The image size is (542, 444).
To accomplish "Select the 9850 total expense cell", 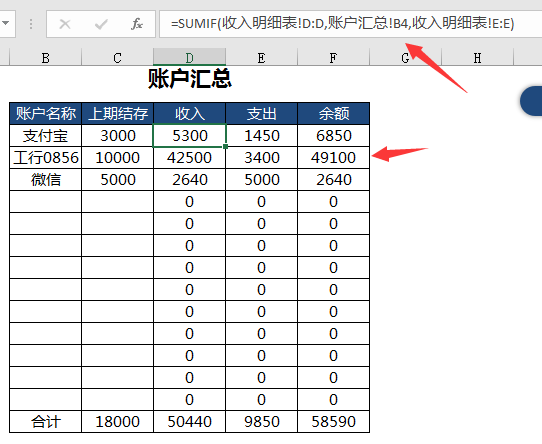I will [261, 422].
